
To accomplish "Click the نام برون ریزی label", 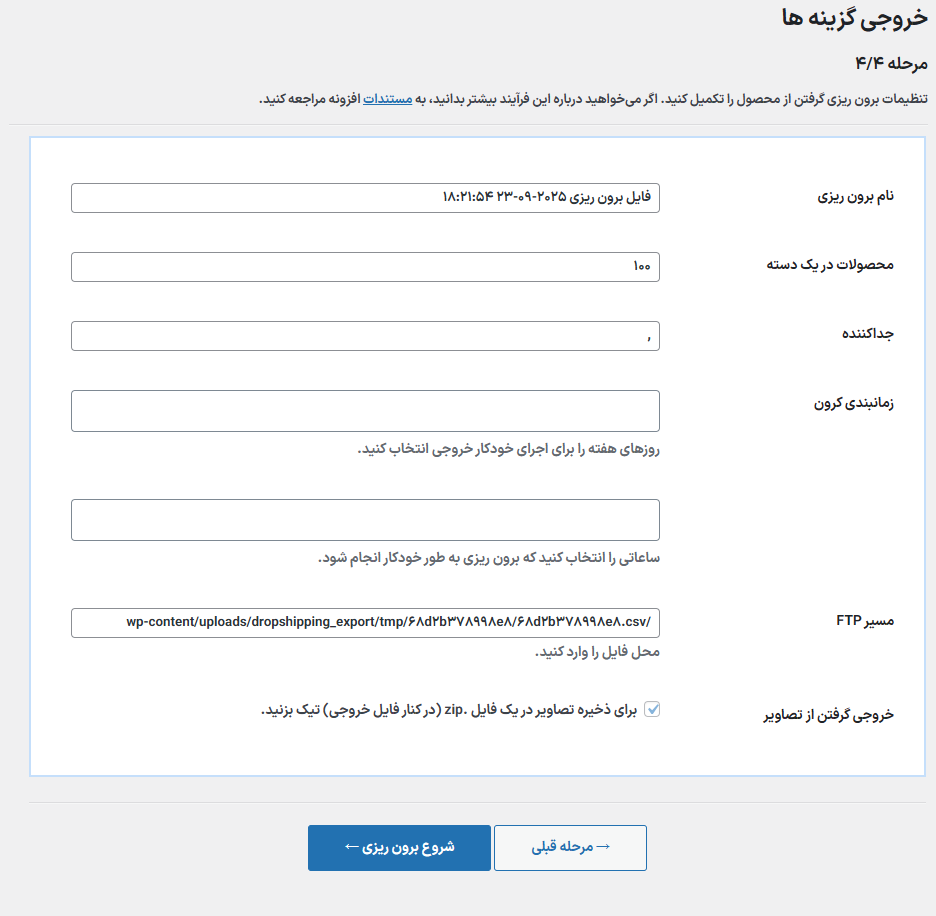I will click(855, 197).
